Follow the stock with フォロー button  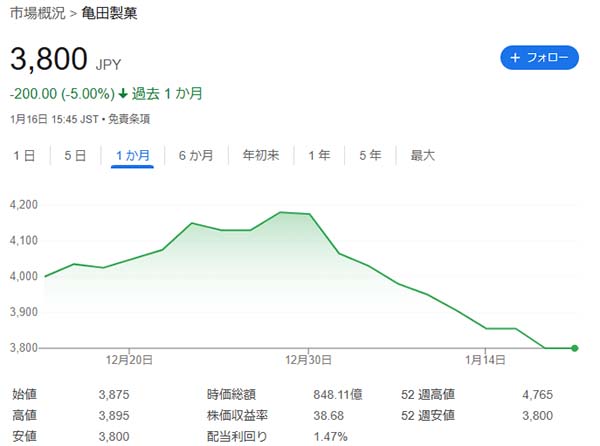point(540,58)
